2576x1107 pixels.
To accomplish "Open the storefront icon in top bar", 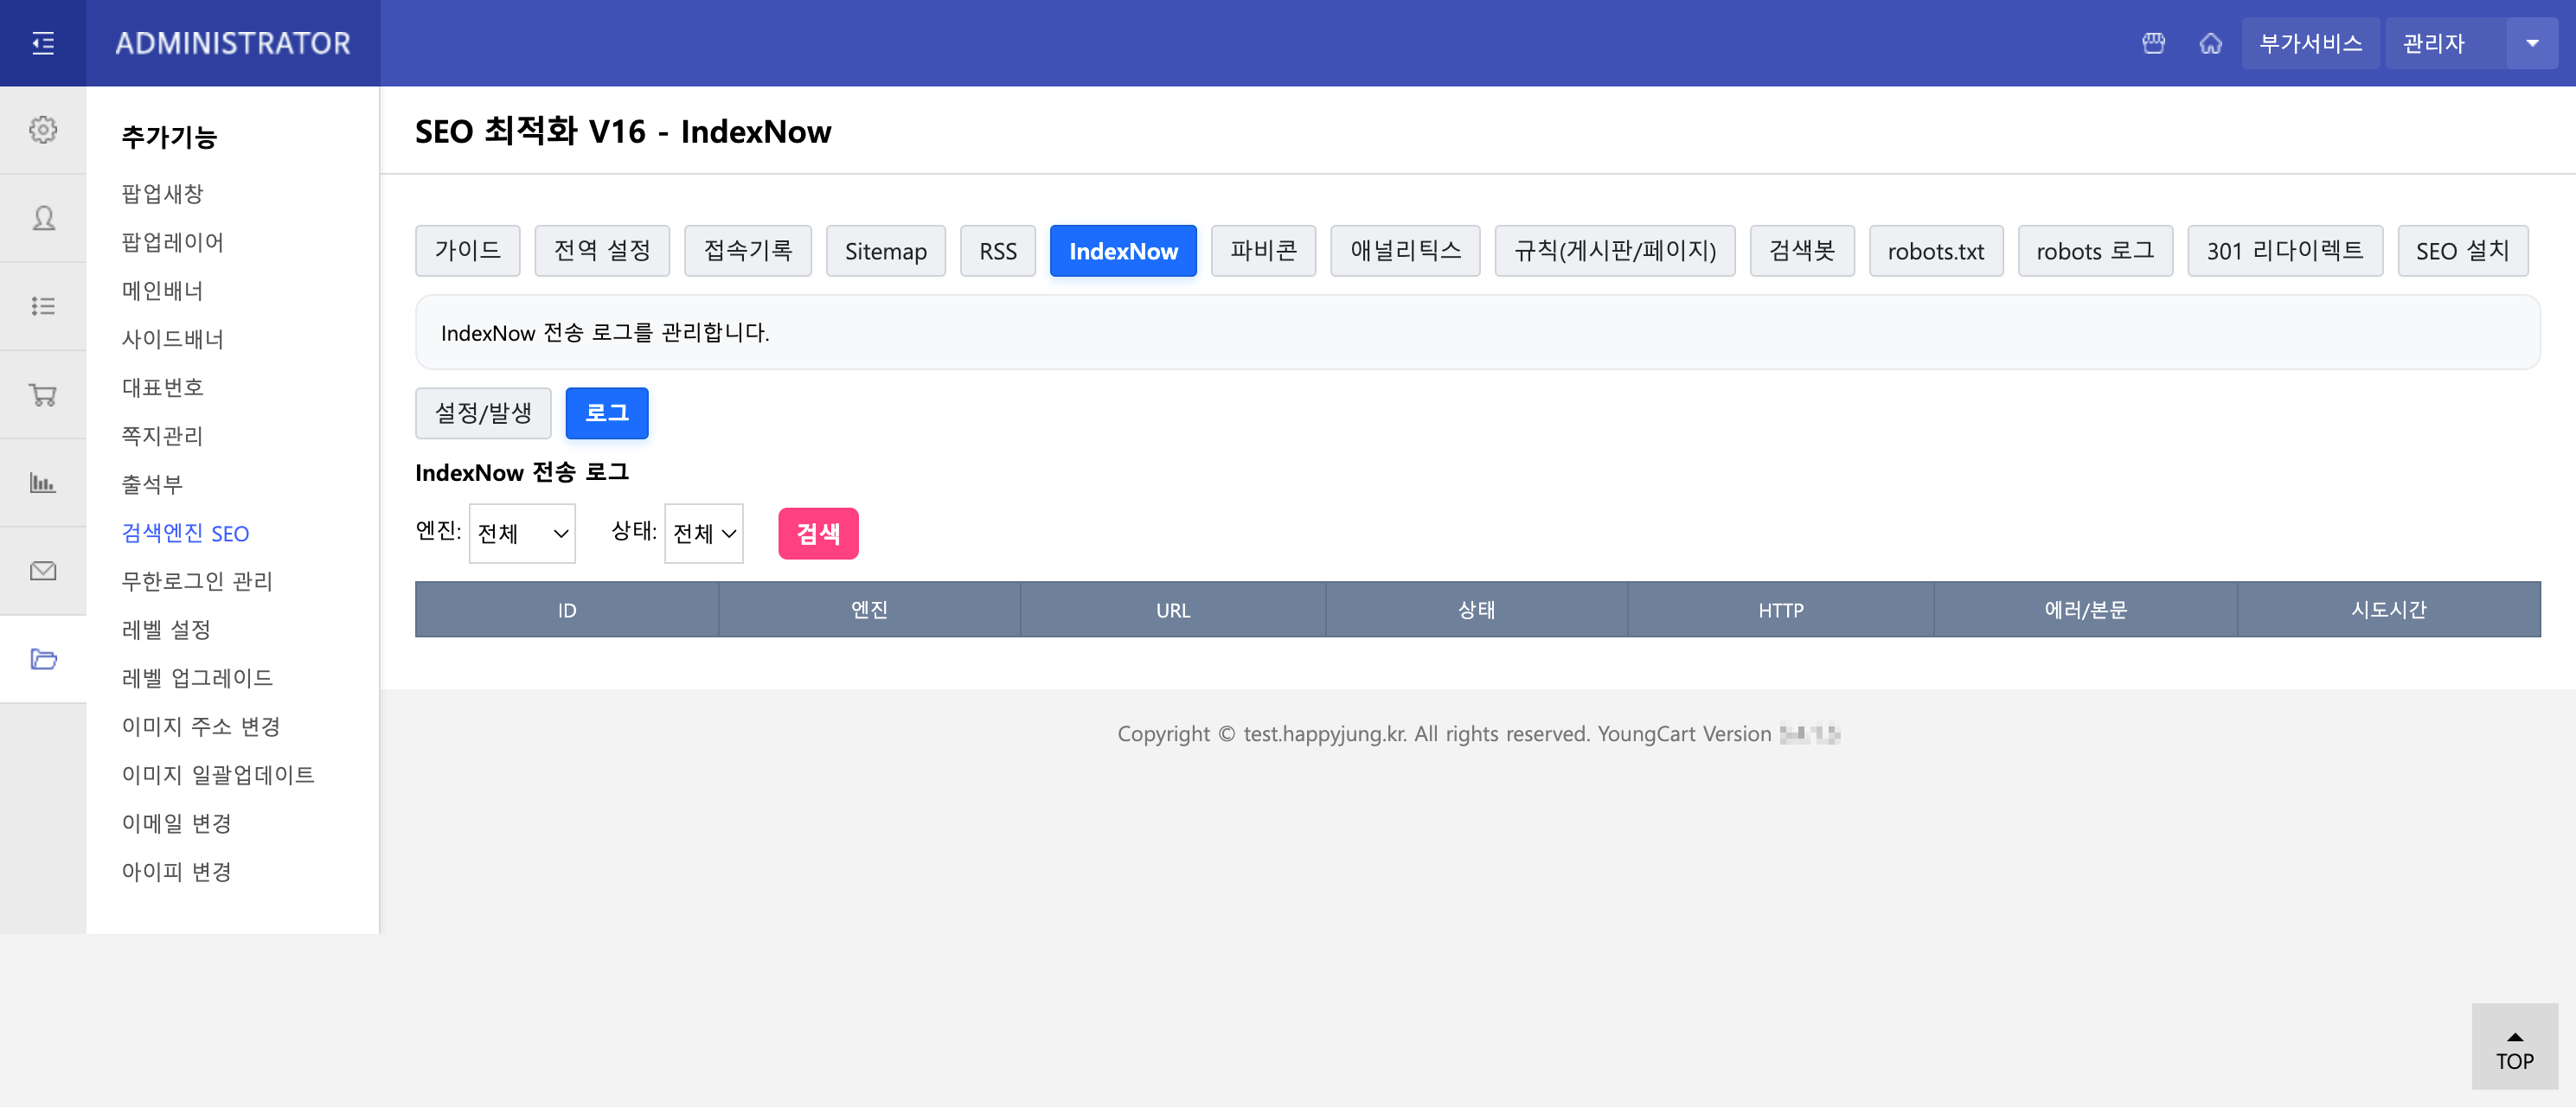I will [x=2153, y=43].
